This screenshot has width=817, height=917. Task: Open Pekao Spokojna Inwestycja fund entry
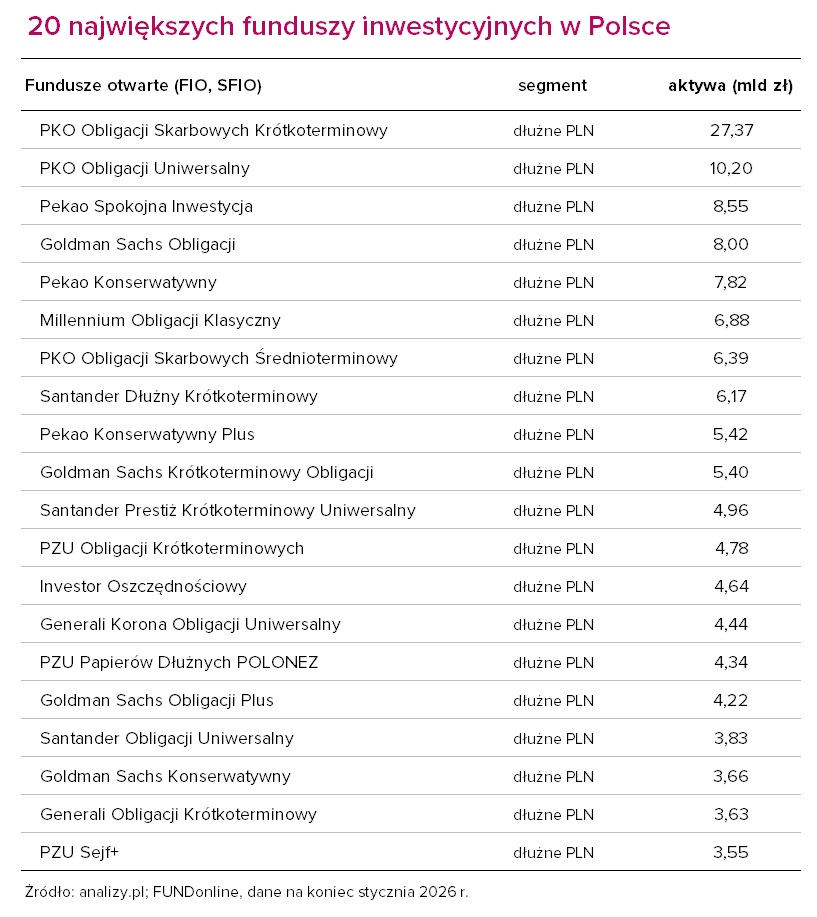pyautogui.click(x=146, y=206)
